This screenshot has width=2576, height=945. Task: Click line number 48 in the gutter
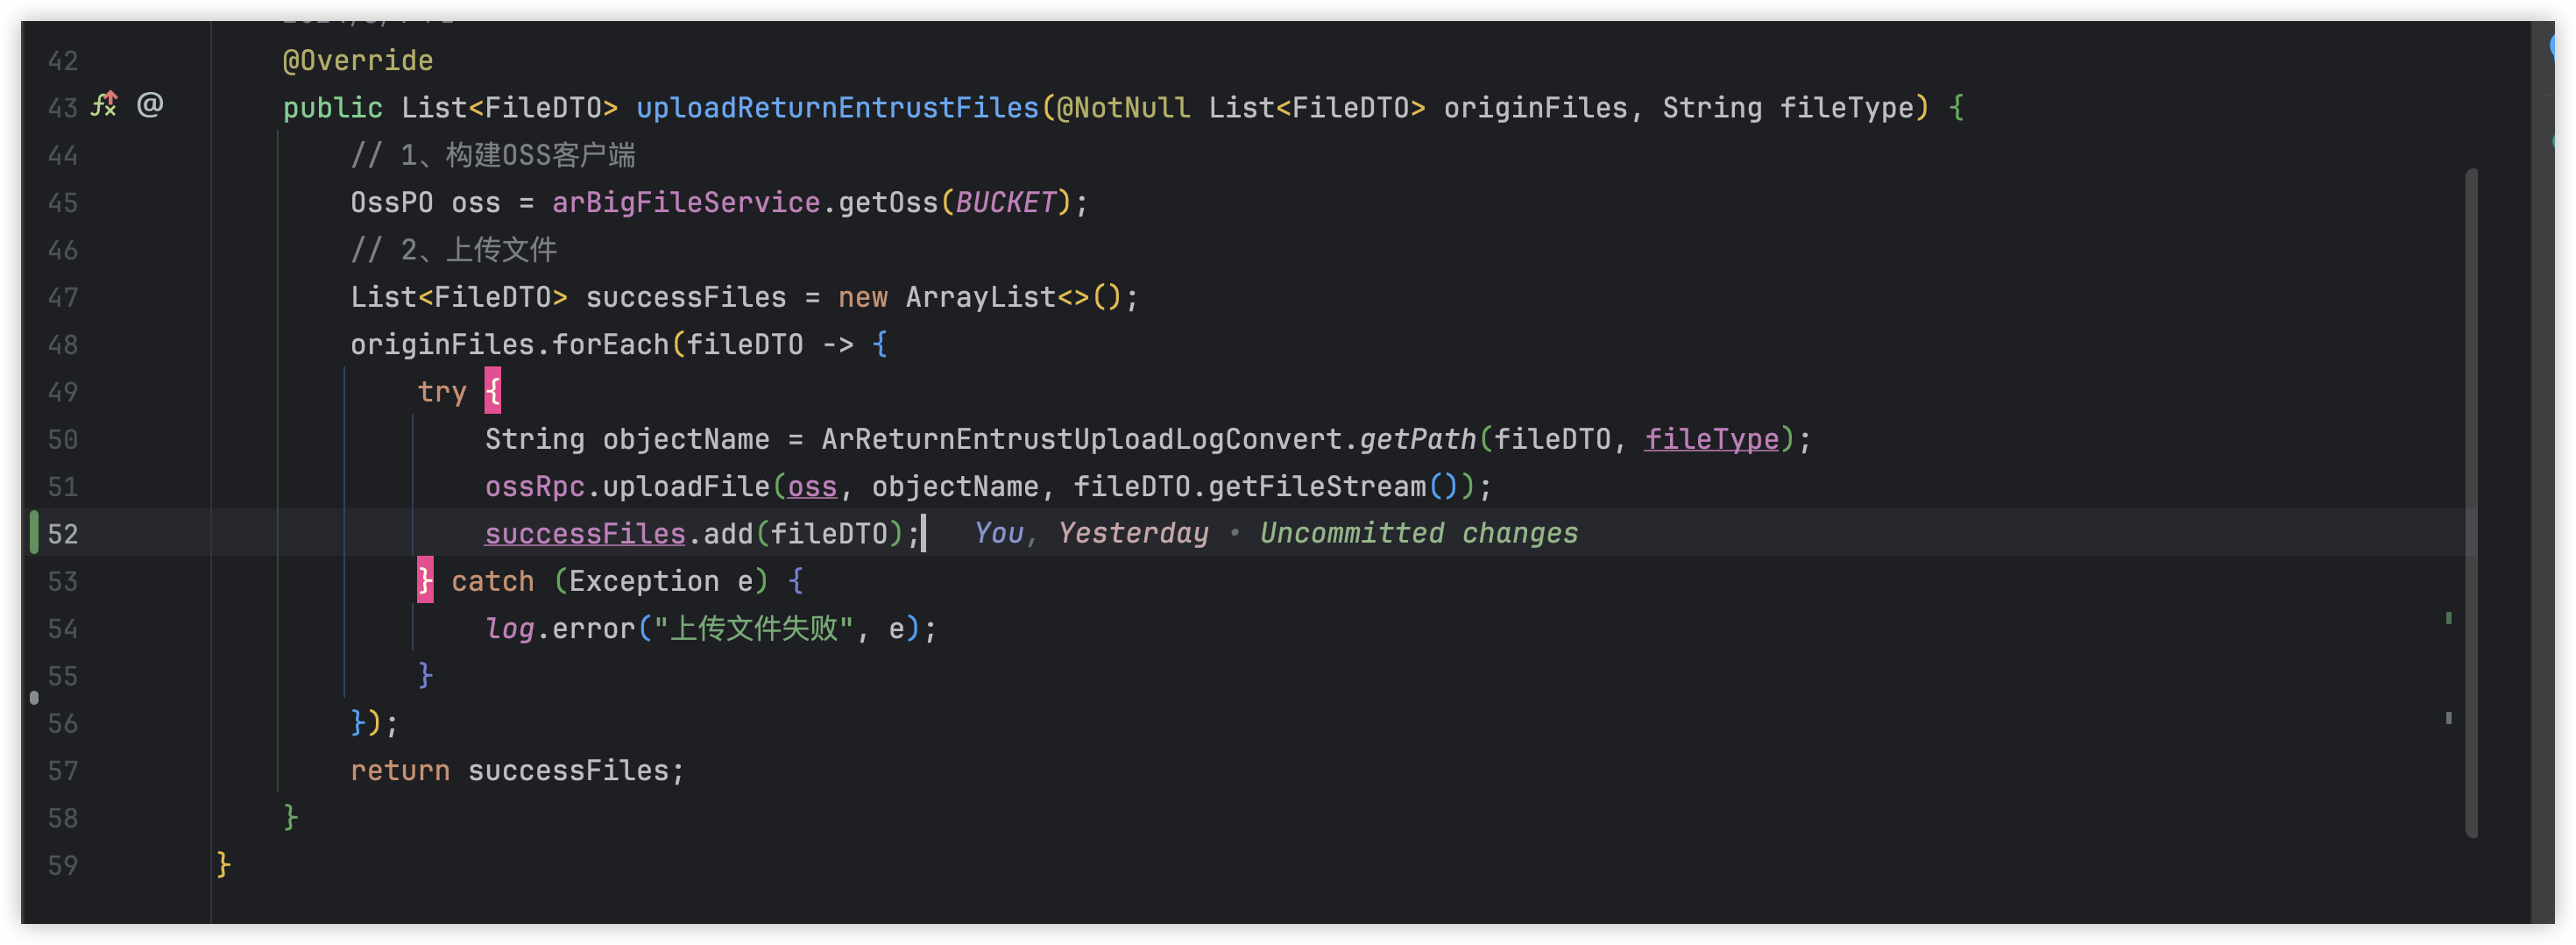point(62,345)
